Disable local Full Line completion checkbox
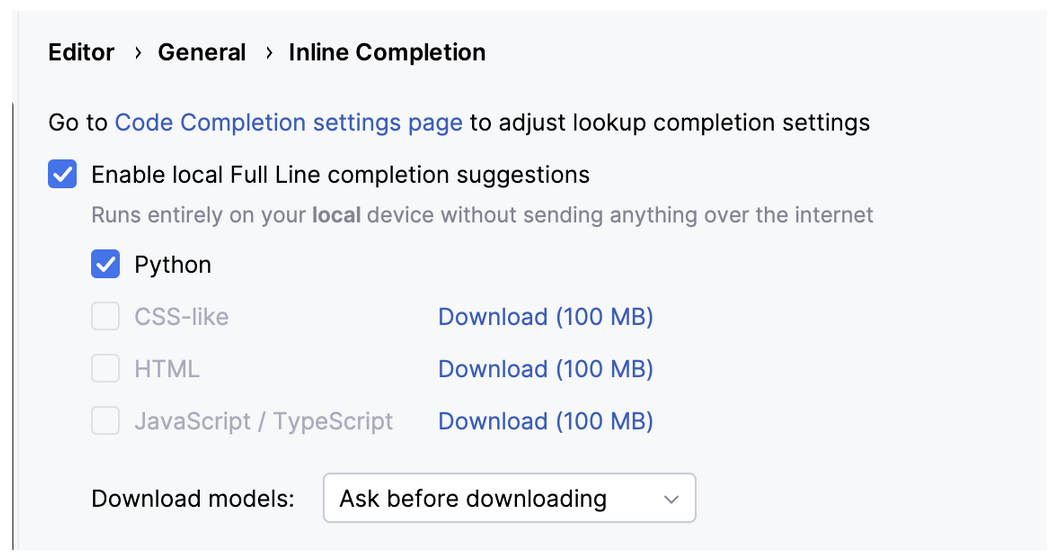 click(x=62, y=175)
